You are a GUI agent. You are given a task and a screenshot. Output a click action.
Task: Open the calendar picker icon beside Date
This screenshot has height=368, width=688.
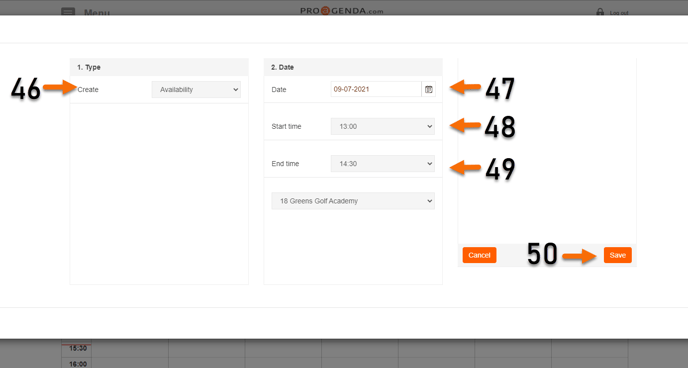[429, 89]
